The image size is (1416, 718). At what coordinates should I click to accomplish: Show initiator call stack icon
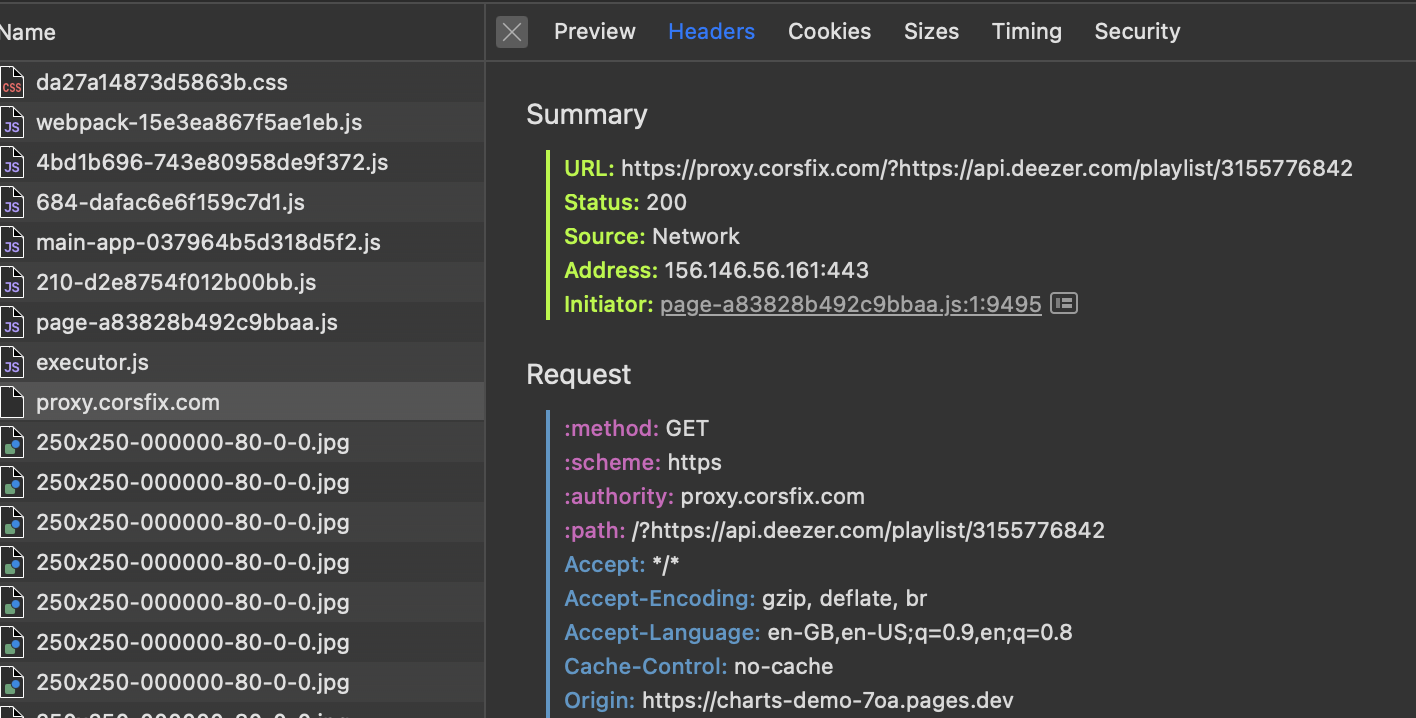(x=1064, y=303)
